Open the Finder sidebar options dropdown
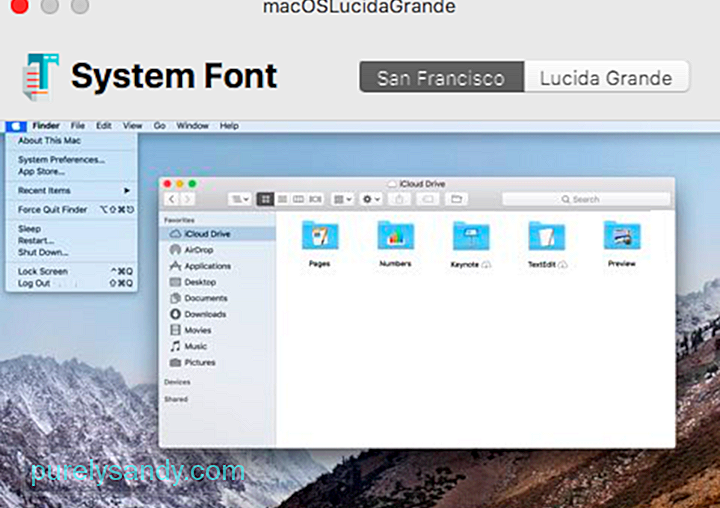Image resolution: width=720 pixels, height=508 pixels. pyautogui.click(x=240, y=199)
